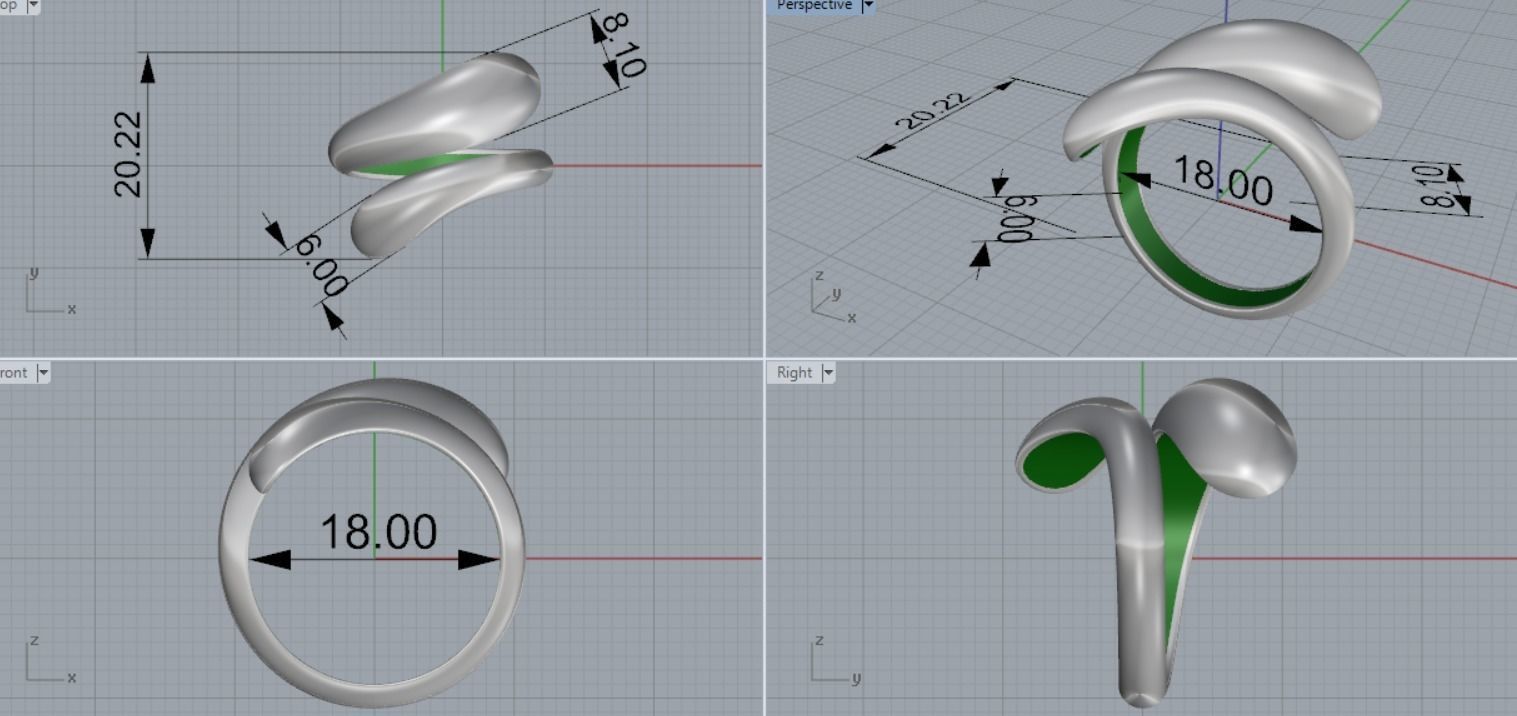Activate the Perspective viewport title label
This screenshot has width=1517, height=716.
(813, 5)
